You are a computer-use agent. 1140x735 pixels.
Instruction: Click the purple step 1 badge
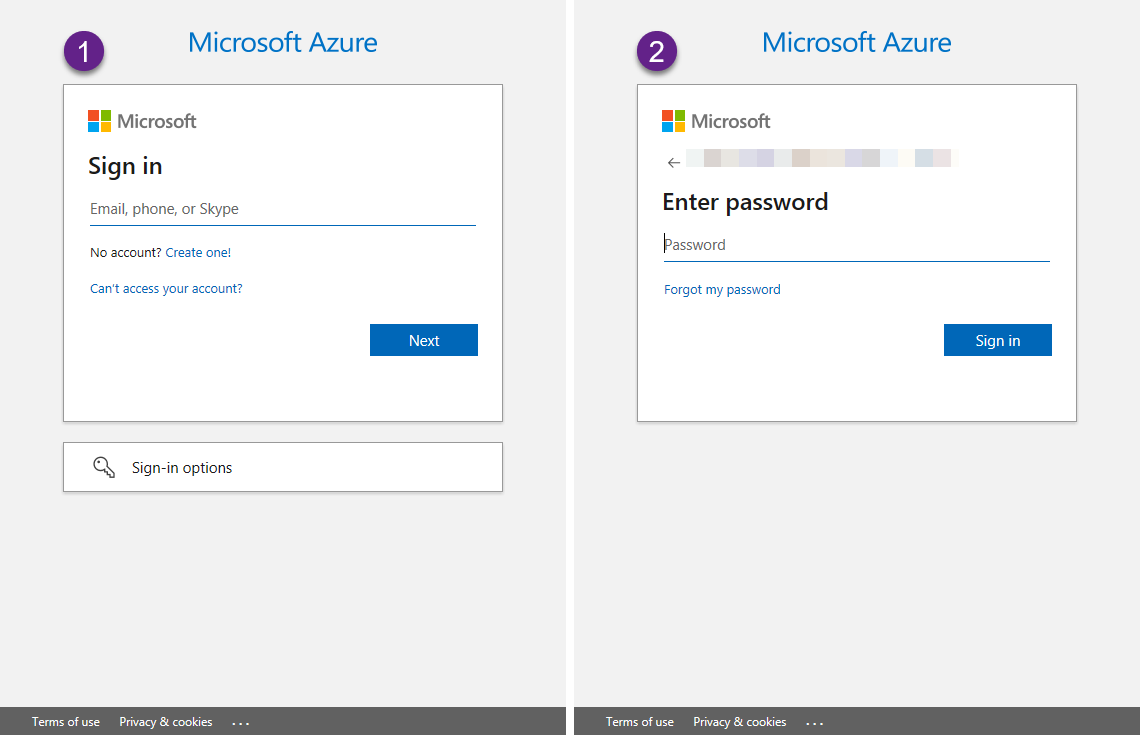coord(85,52)
